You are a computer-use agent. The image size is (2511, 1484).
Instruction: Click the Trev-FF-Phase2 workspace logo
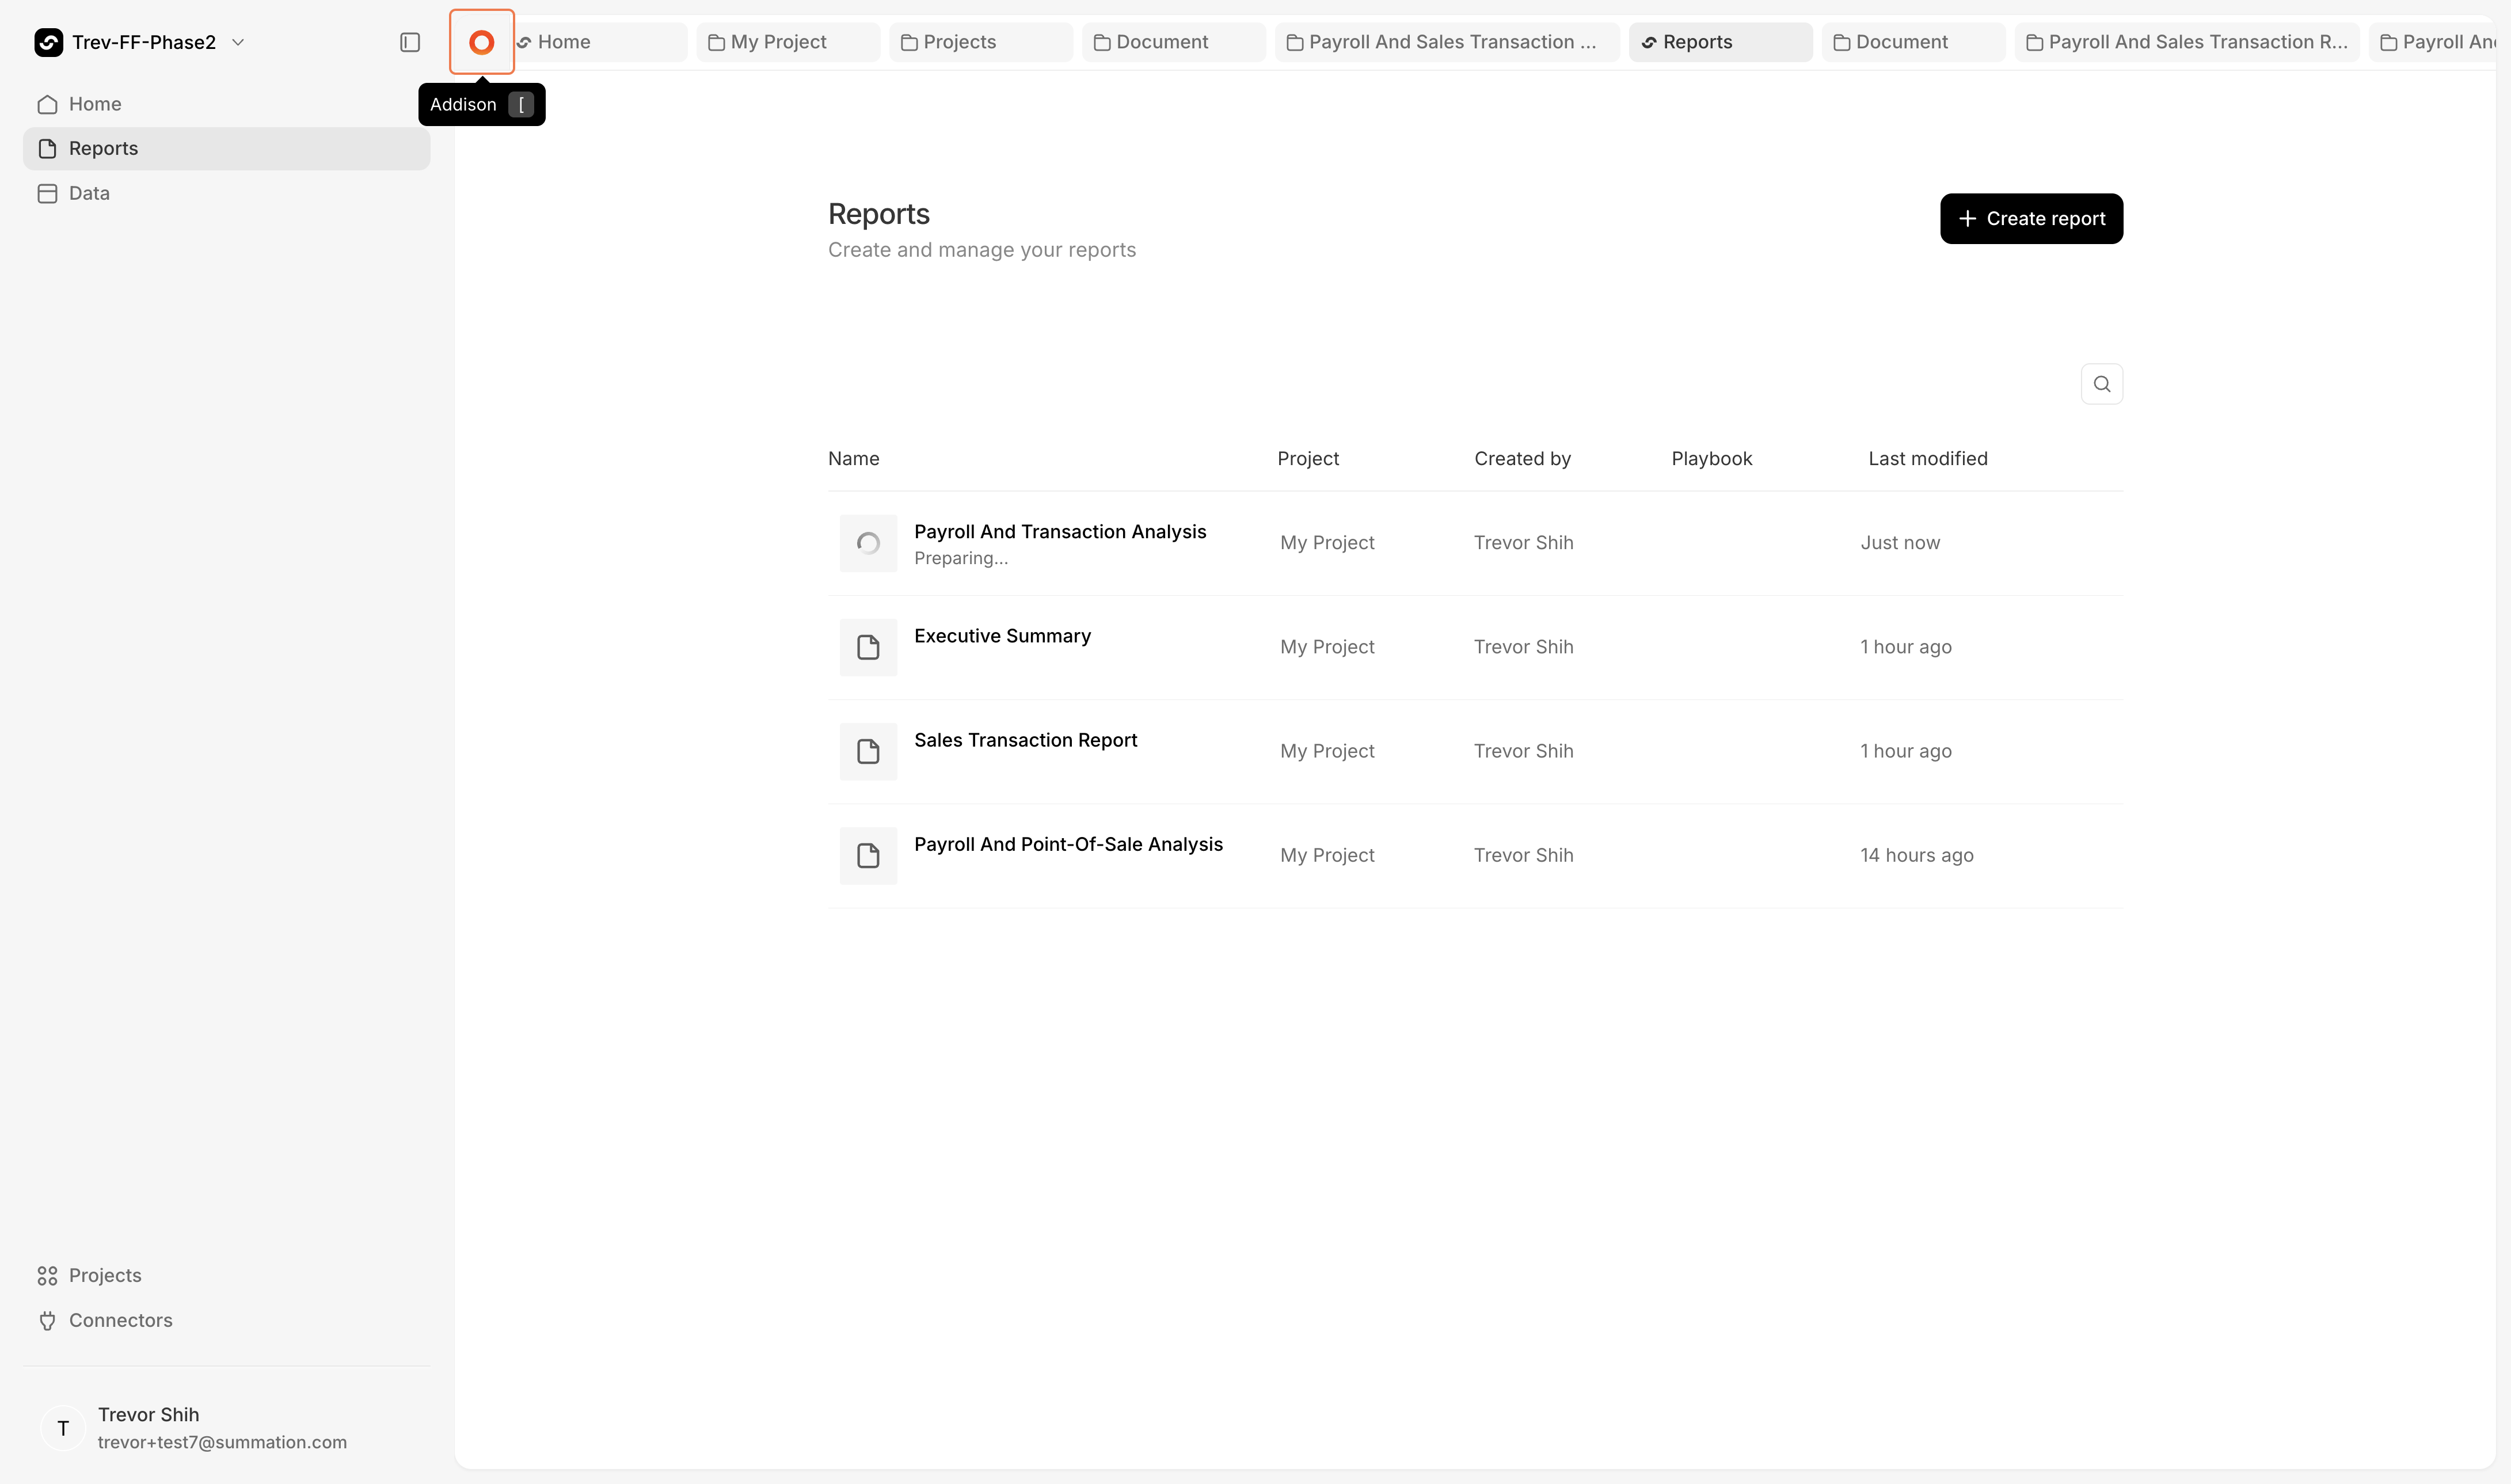tap(48, 42)
